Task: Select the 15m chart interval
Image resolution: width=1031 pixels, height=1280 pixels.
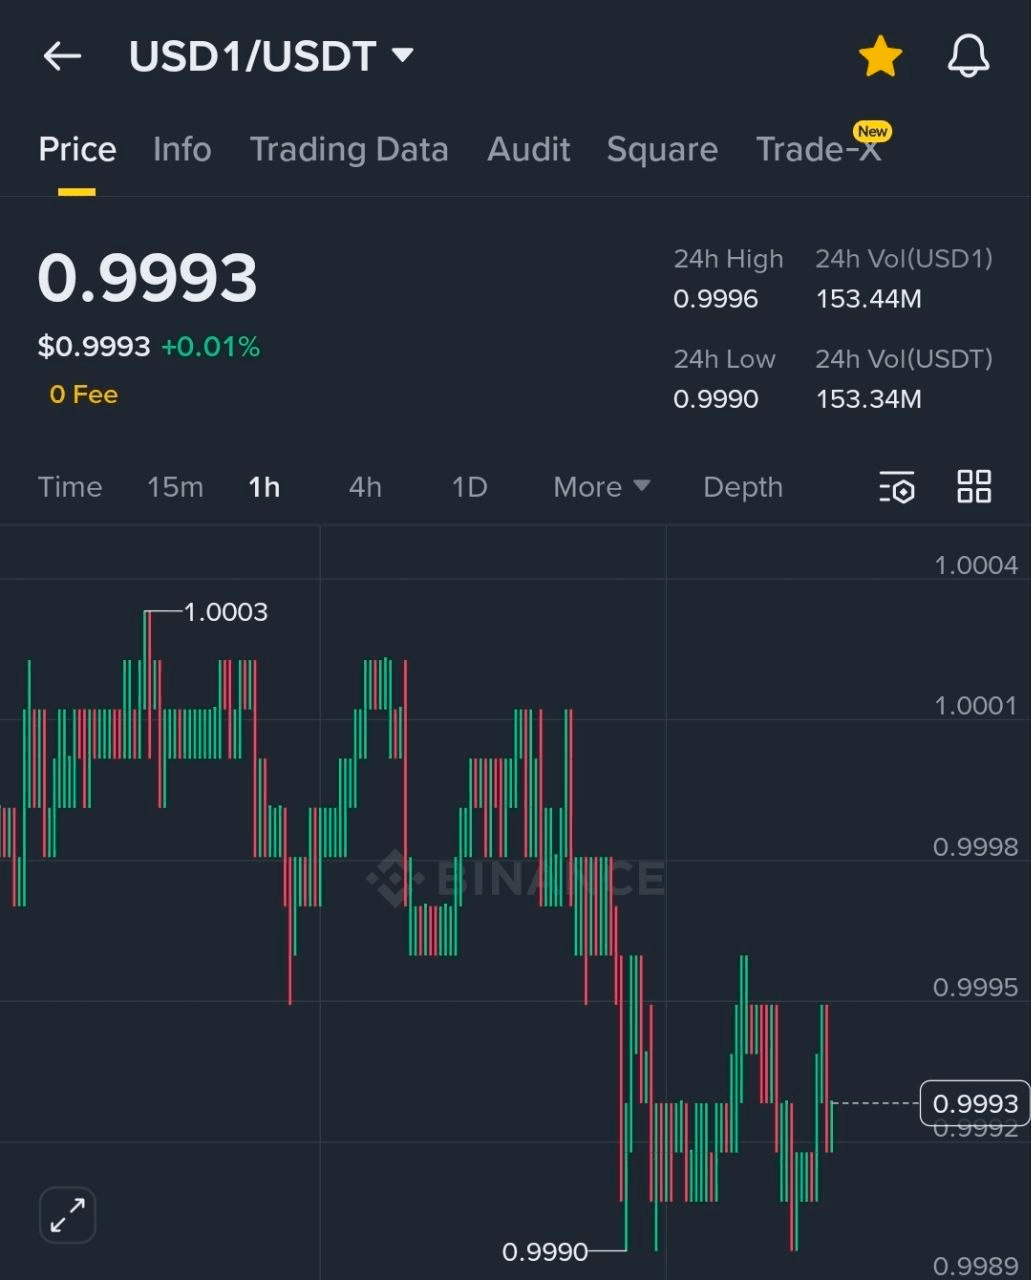Action: tap(175, 487)
